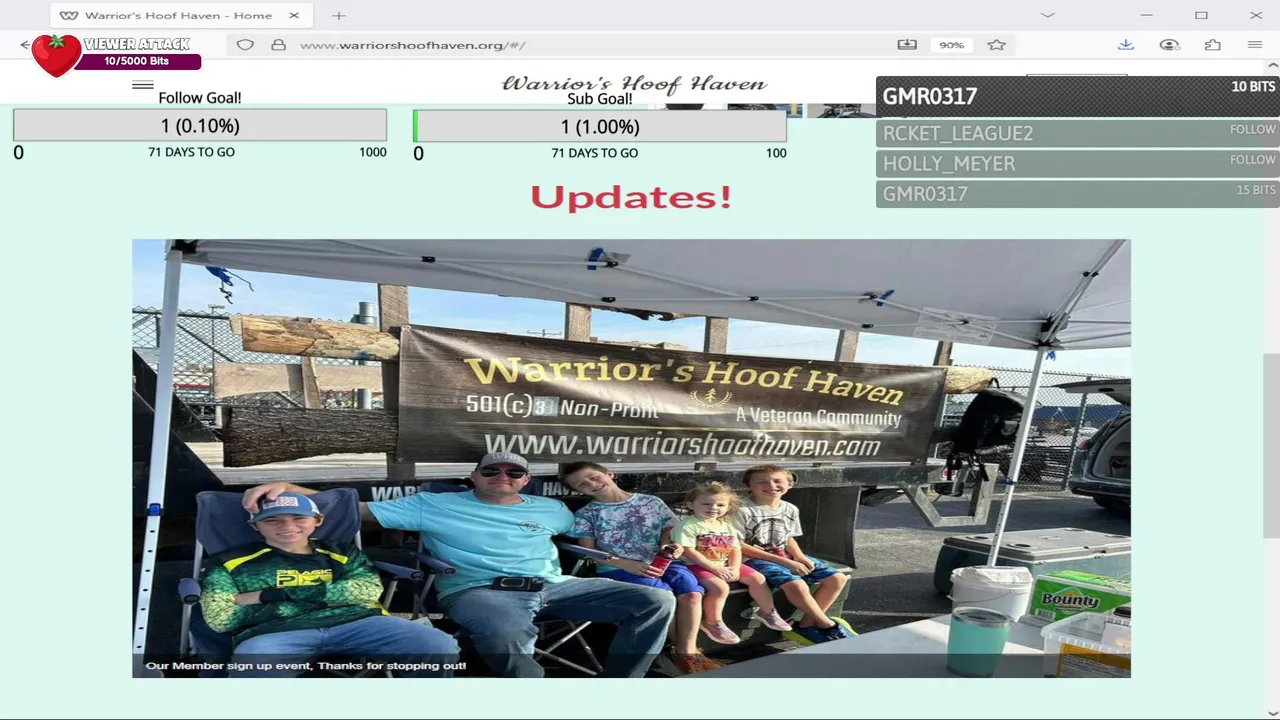
Task: Click the member sign up event photo
Action: [x=631, y=458]
